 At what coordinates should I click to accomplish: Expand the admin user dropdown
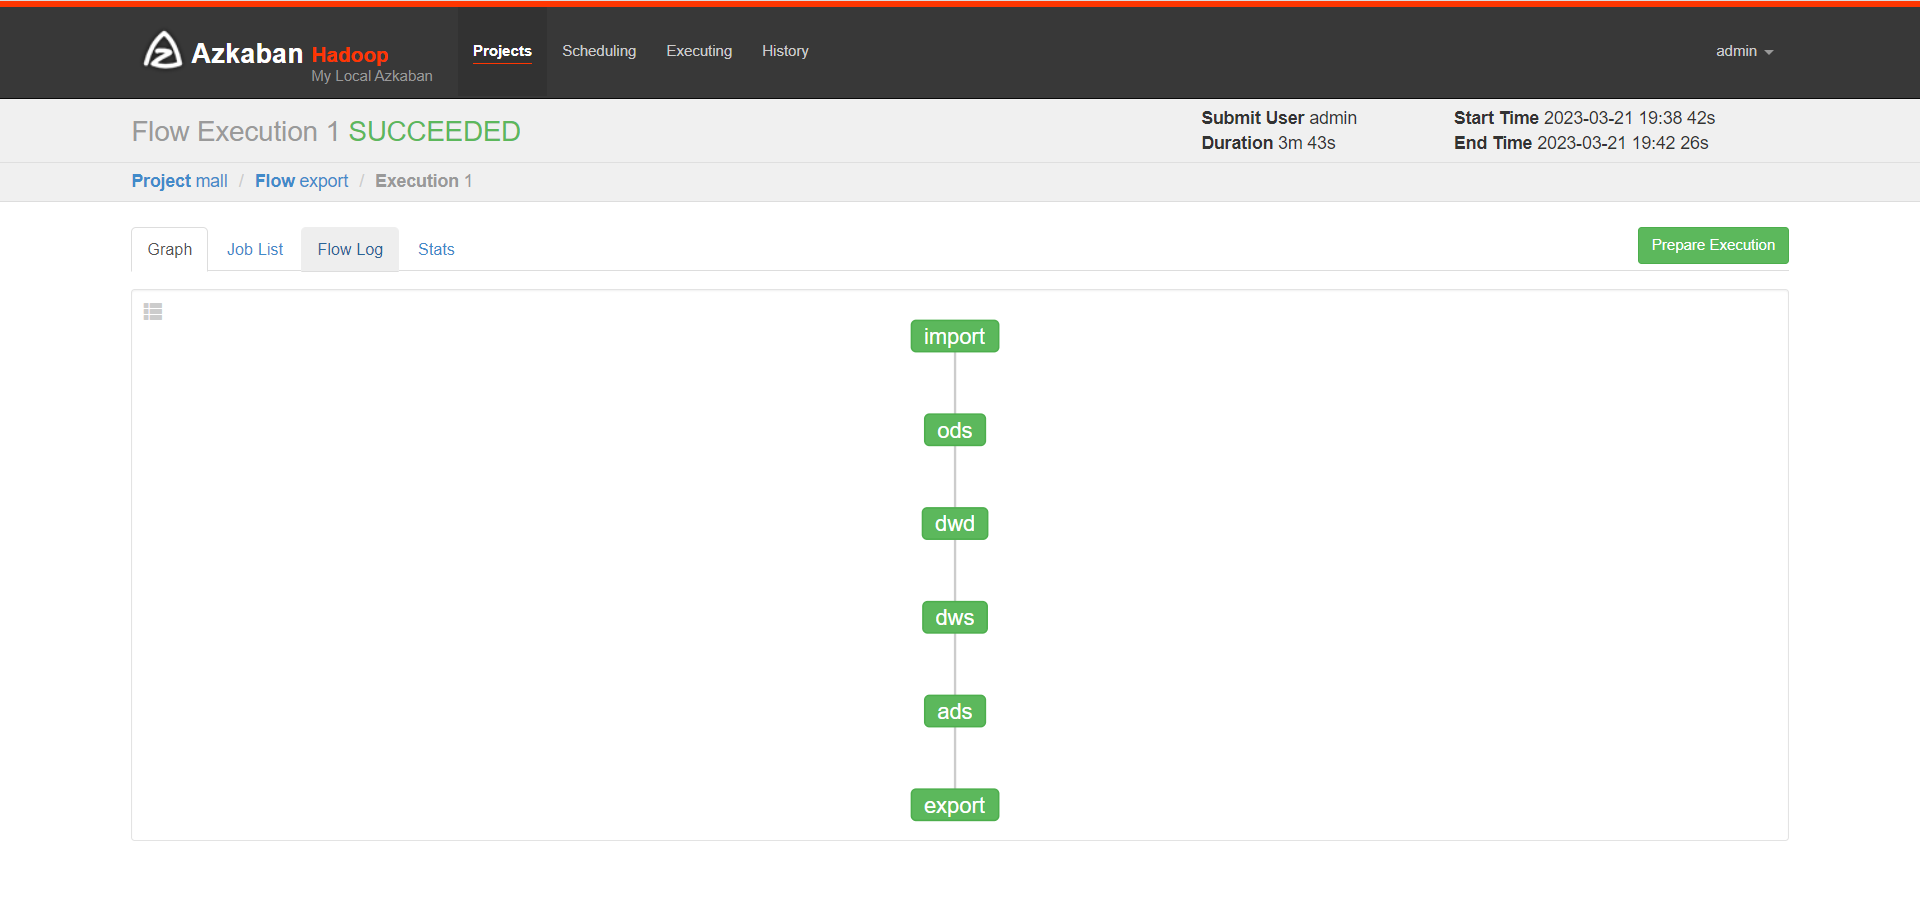(x=1744, y=51)
